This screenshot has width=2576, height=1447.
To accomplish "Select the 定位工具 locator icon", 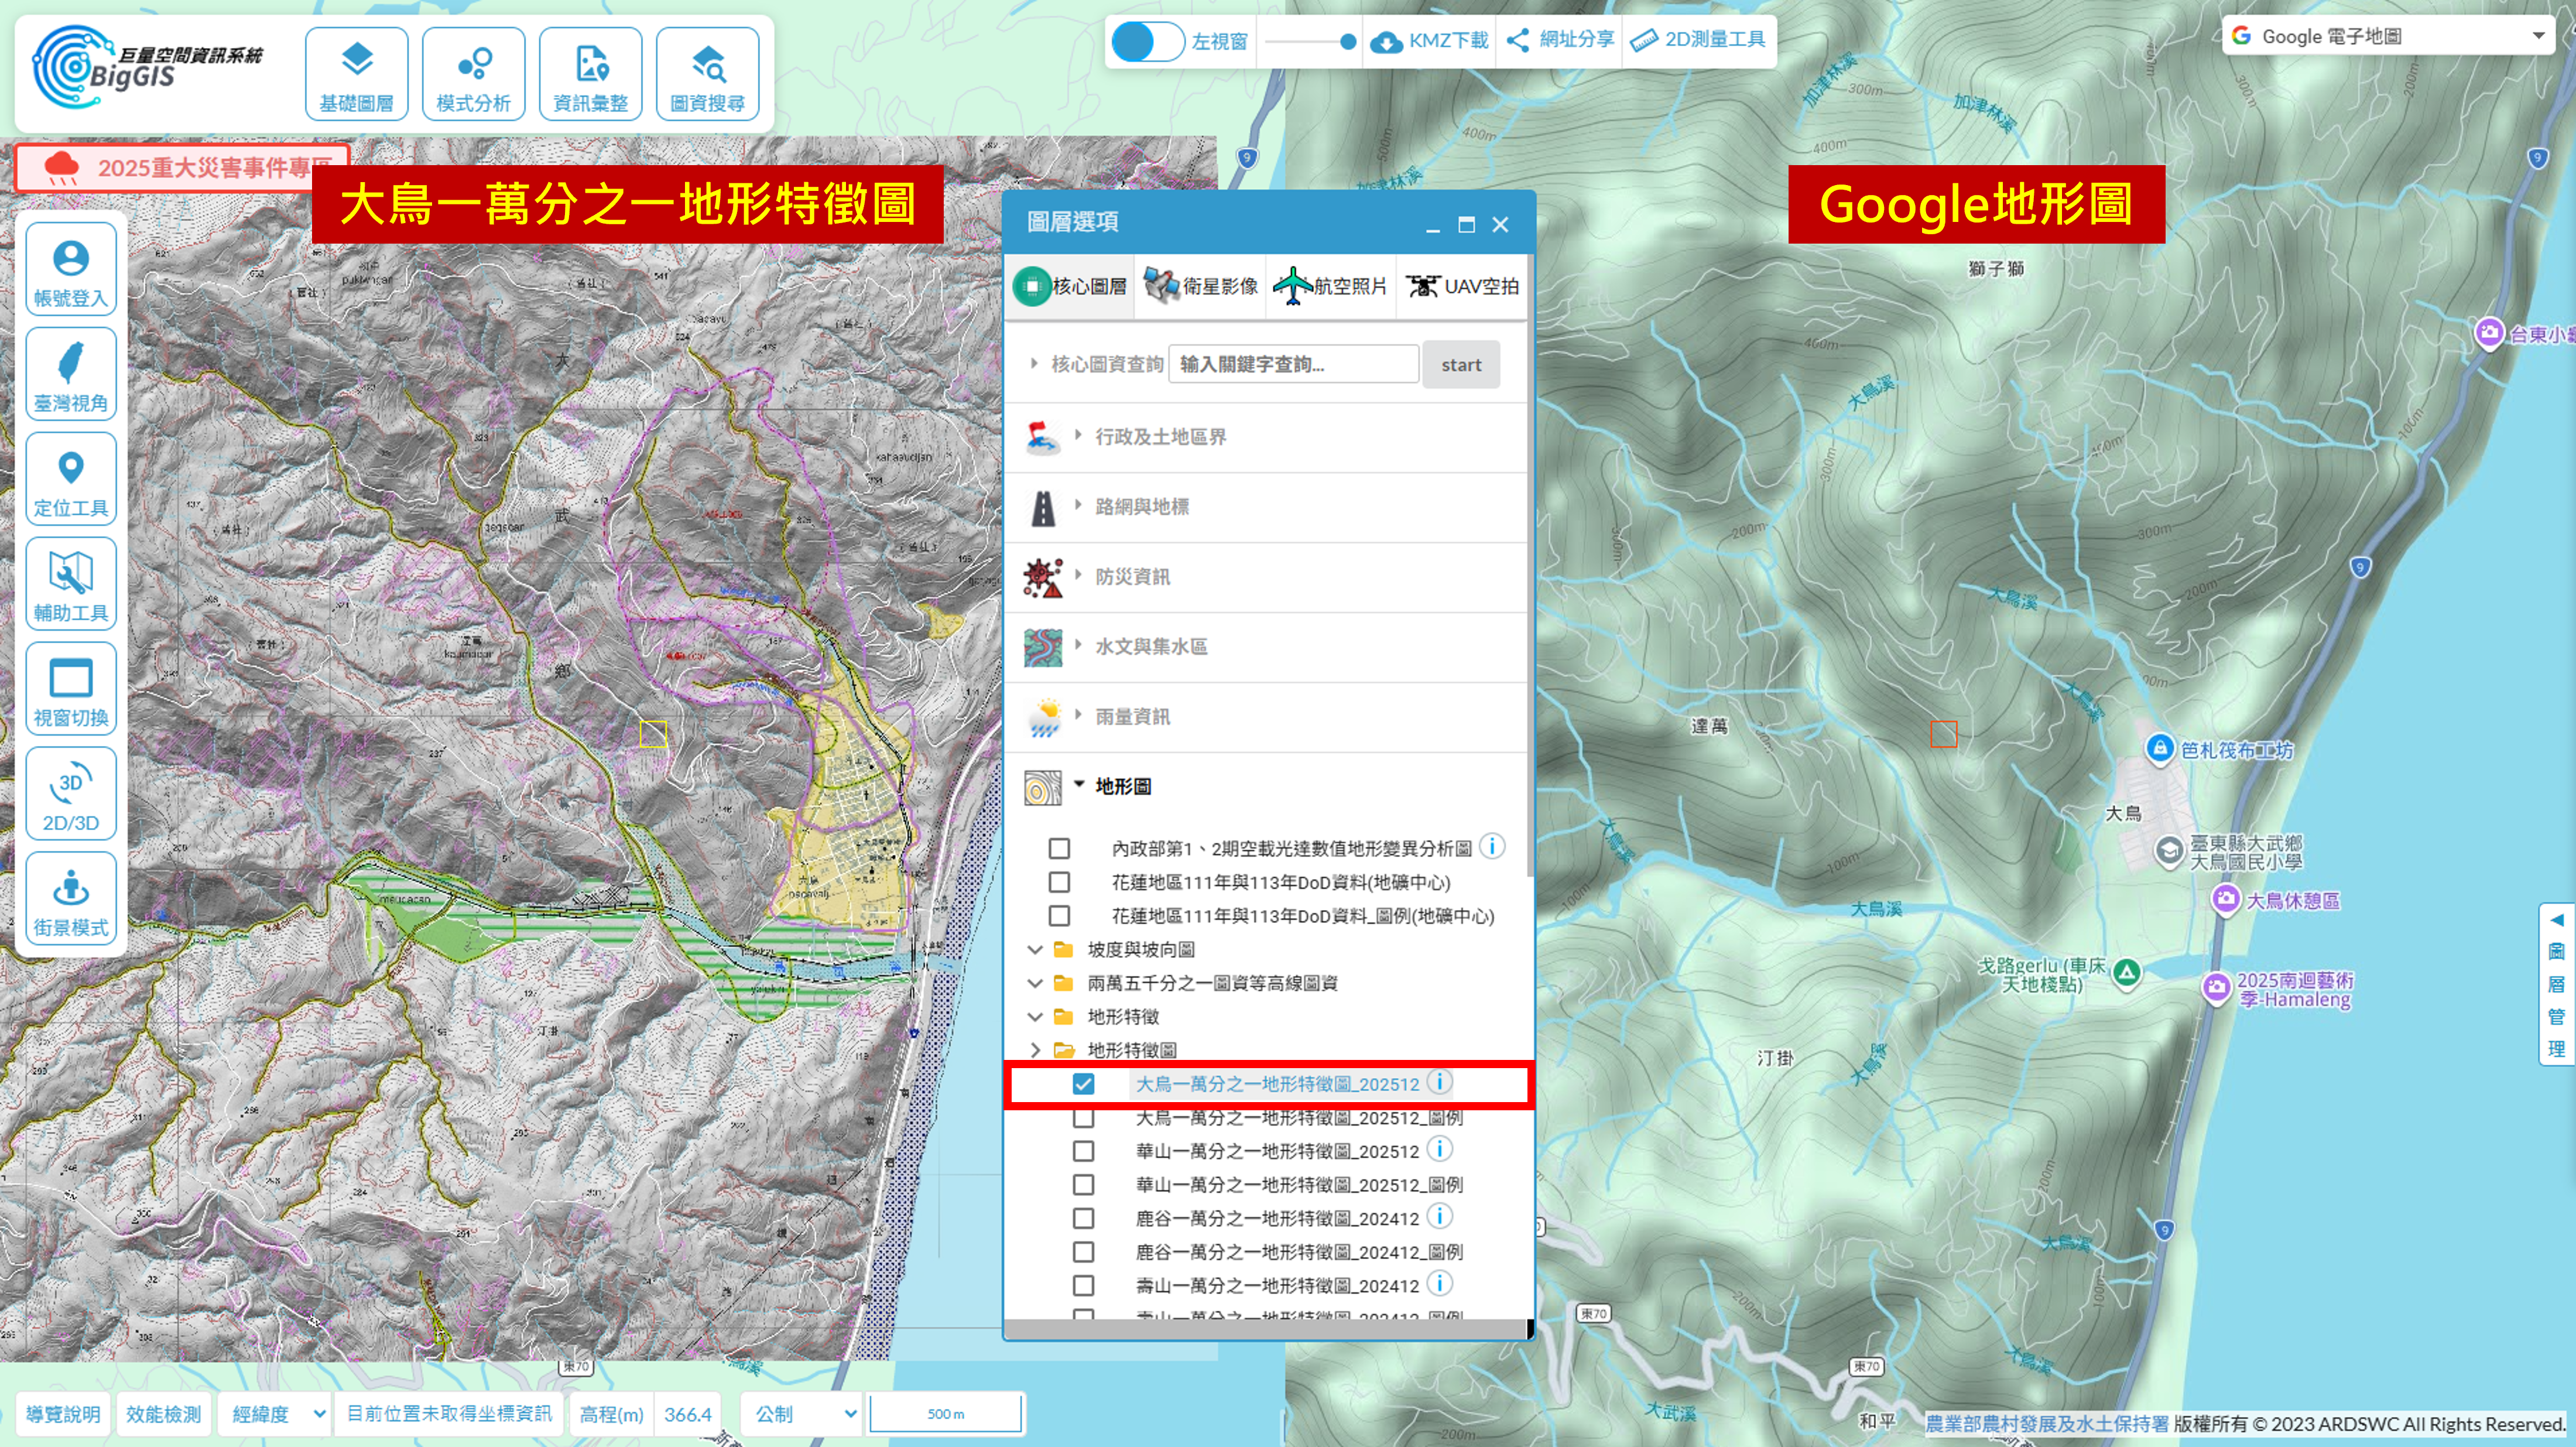I will [71, 481].
